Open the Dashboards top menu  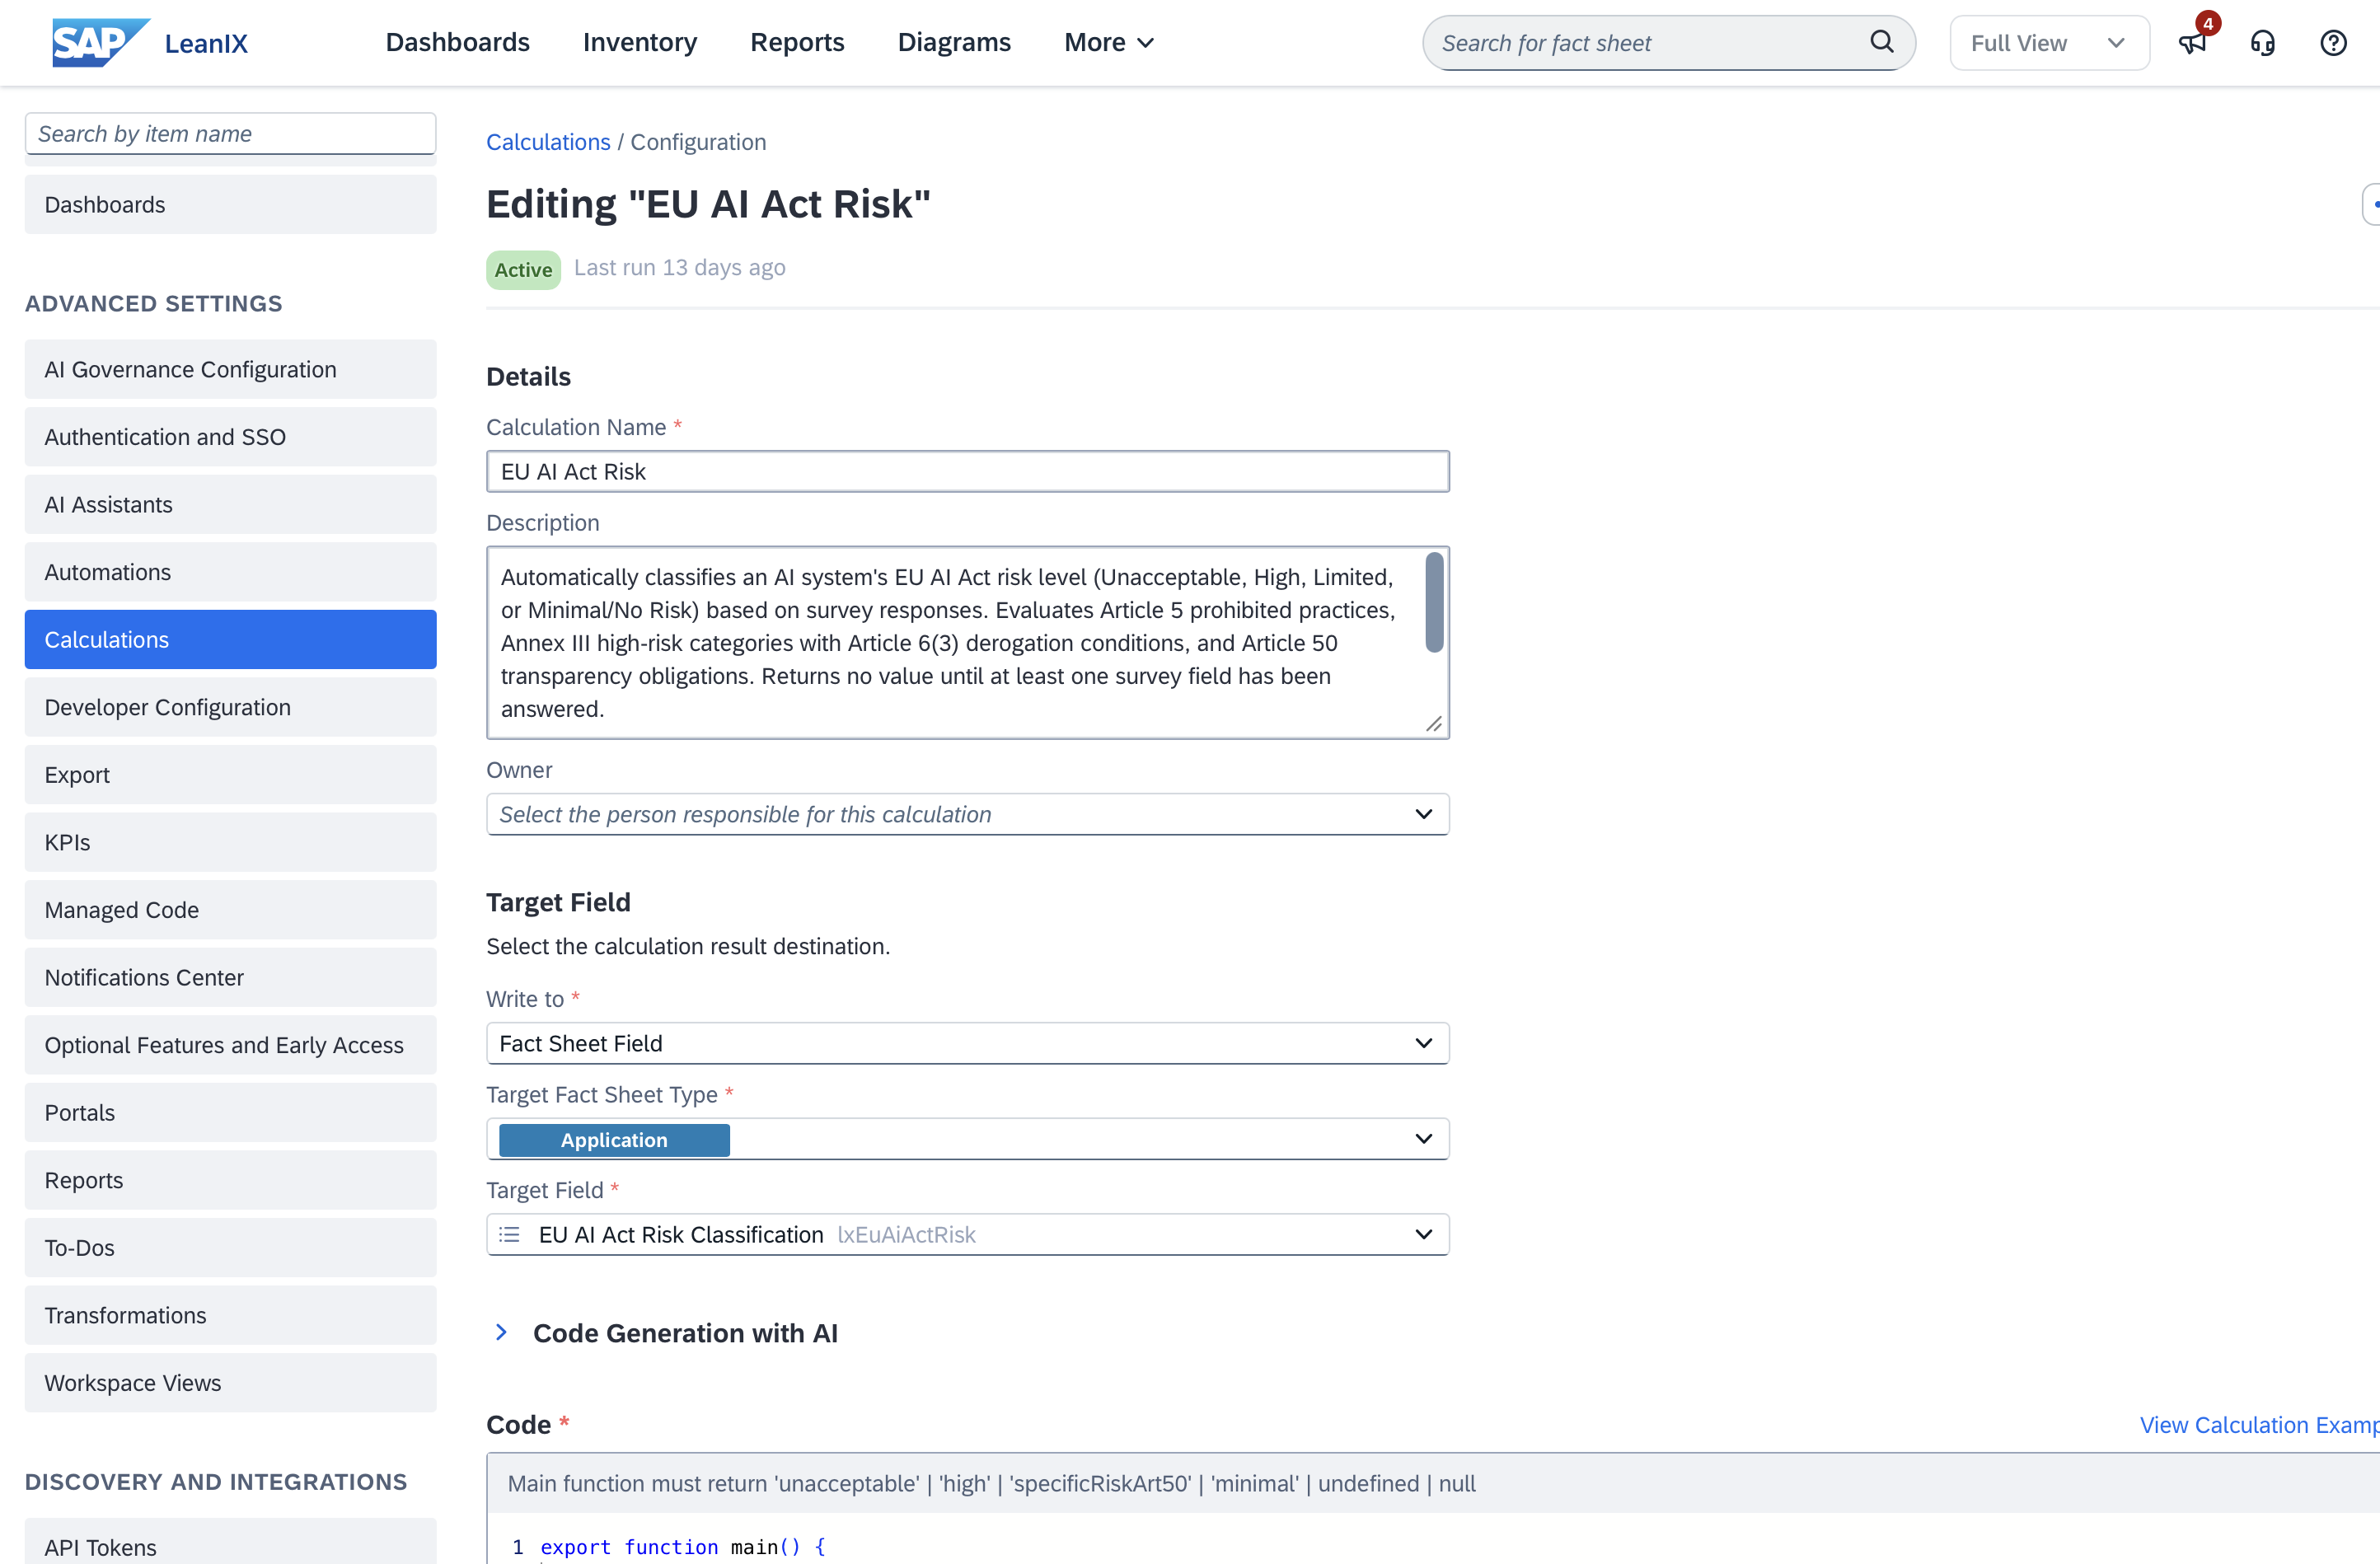[457, 42]
